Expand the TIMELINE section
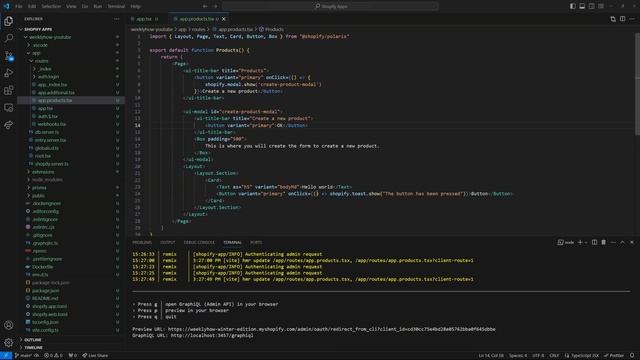 [33, 348]
